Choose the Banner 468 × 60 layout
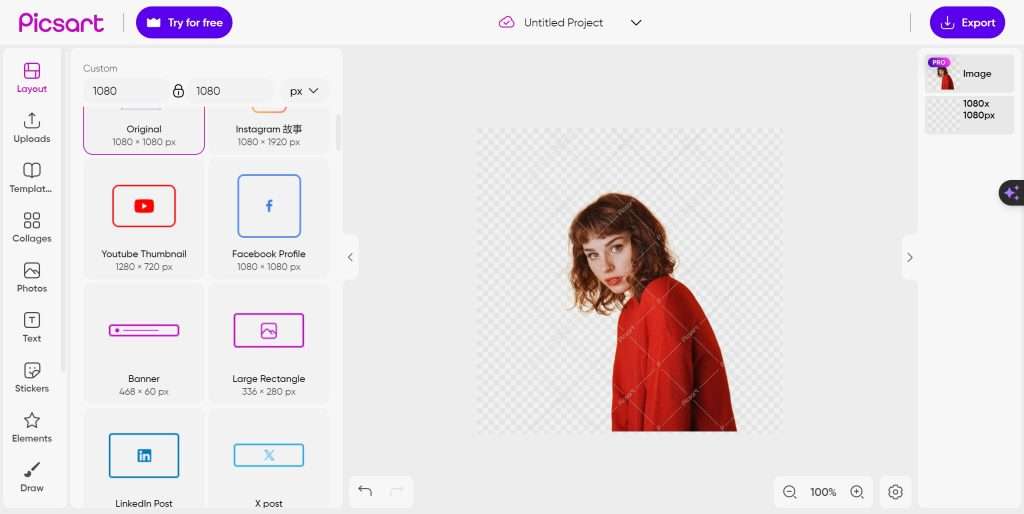1024x514 pixels. 144,344
